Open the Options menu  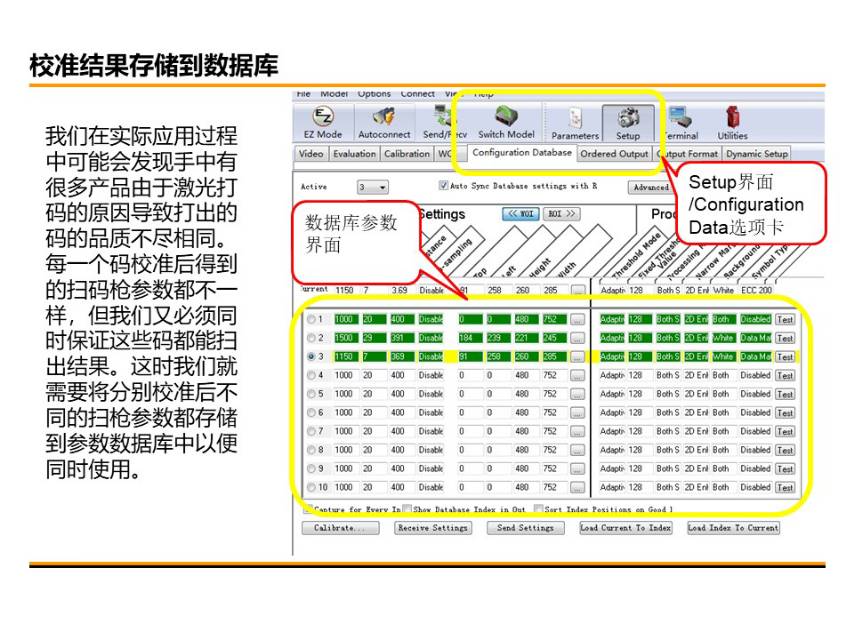[x=374, y=94]
